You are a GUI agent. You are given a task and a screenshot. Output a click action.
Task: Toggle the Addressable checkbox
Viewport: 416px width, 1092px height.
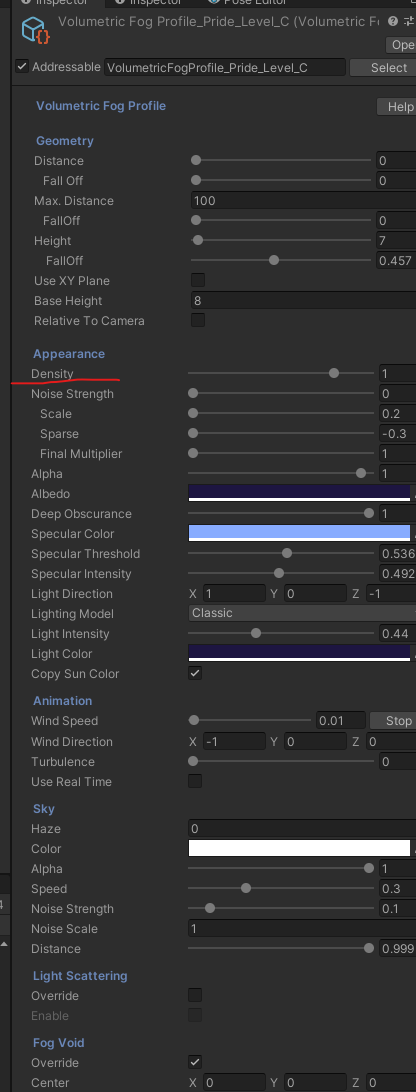coord(22,67)
